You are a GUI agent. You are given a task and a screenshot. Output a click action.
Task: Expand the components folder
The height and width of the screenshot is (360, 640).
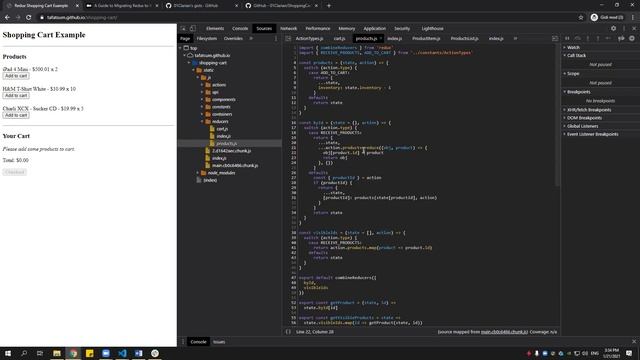pos(202,100)
